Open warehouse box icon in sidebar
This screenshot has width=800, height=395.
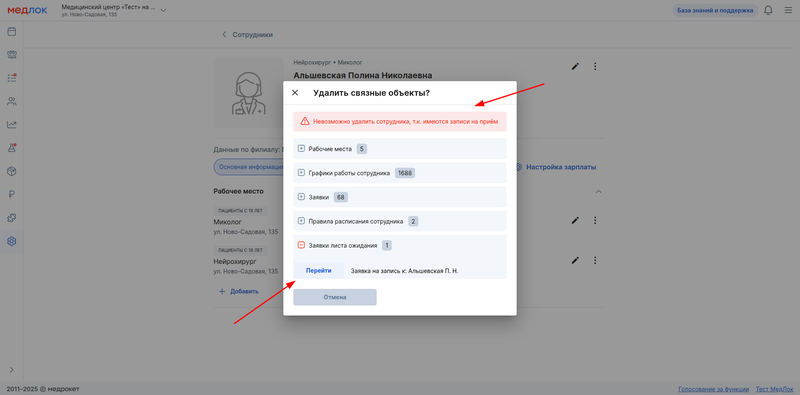11,171
